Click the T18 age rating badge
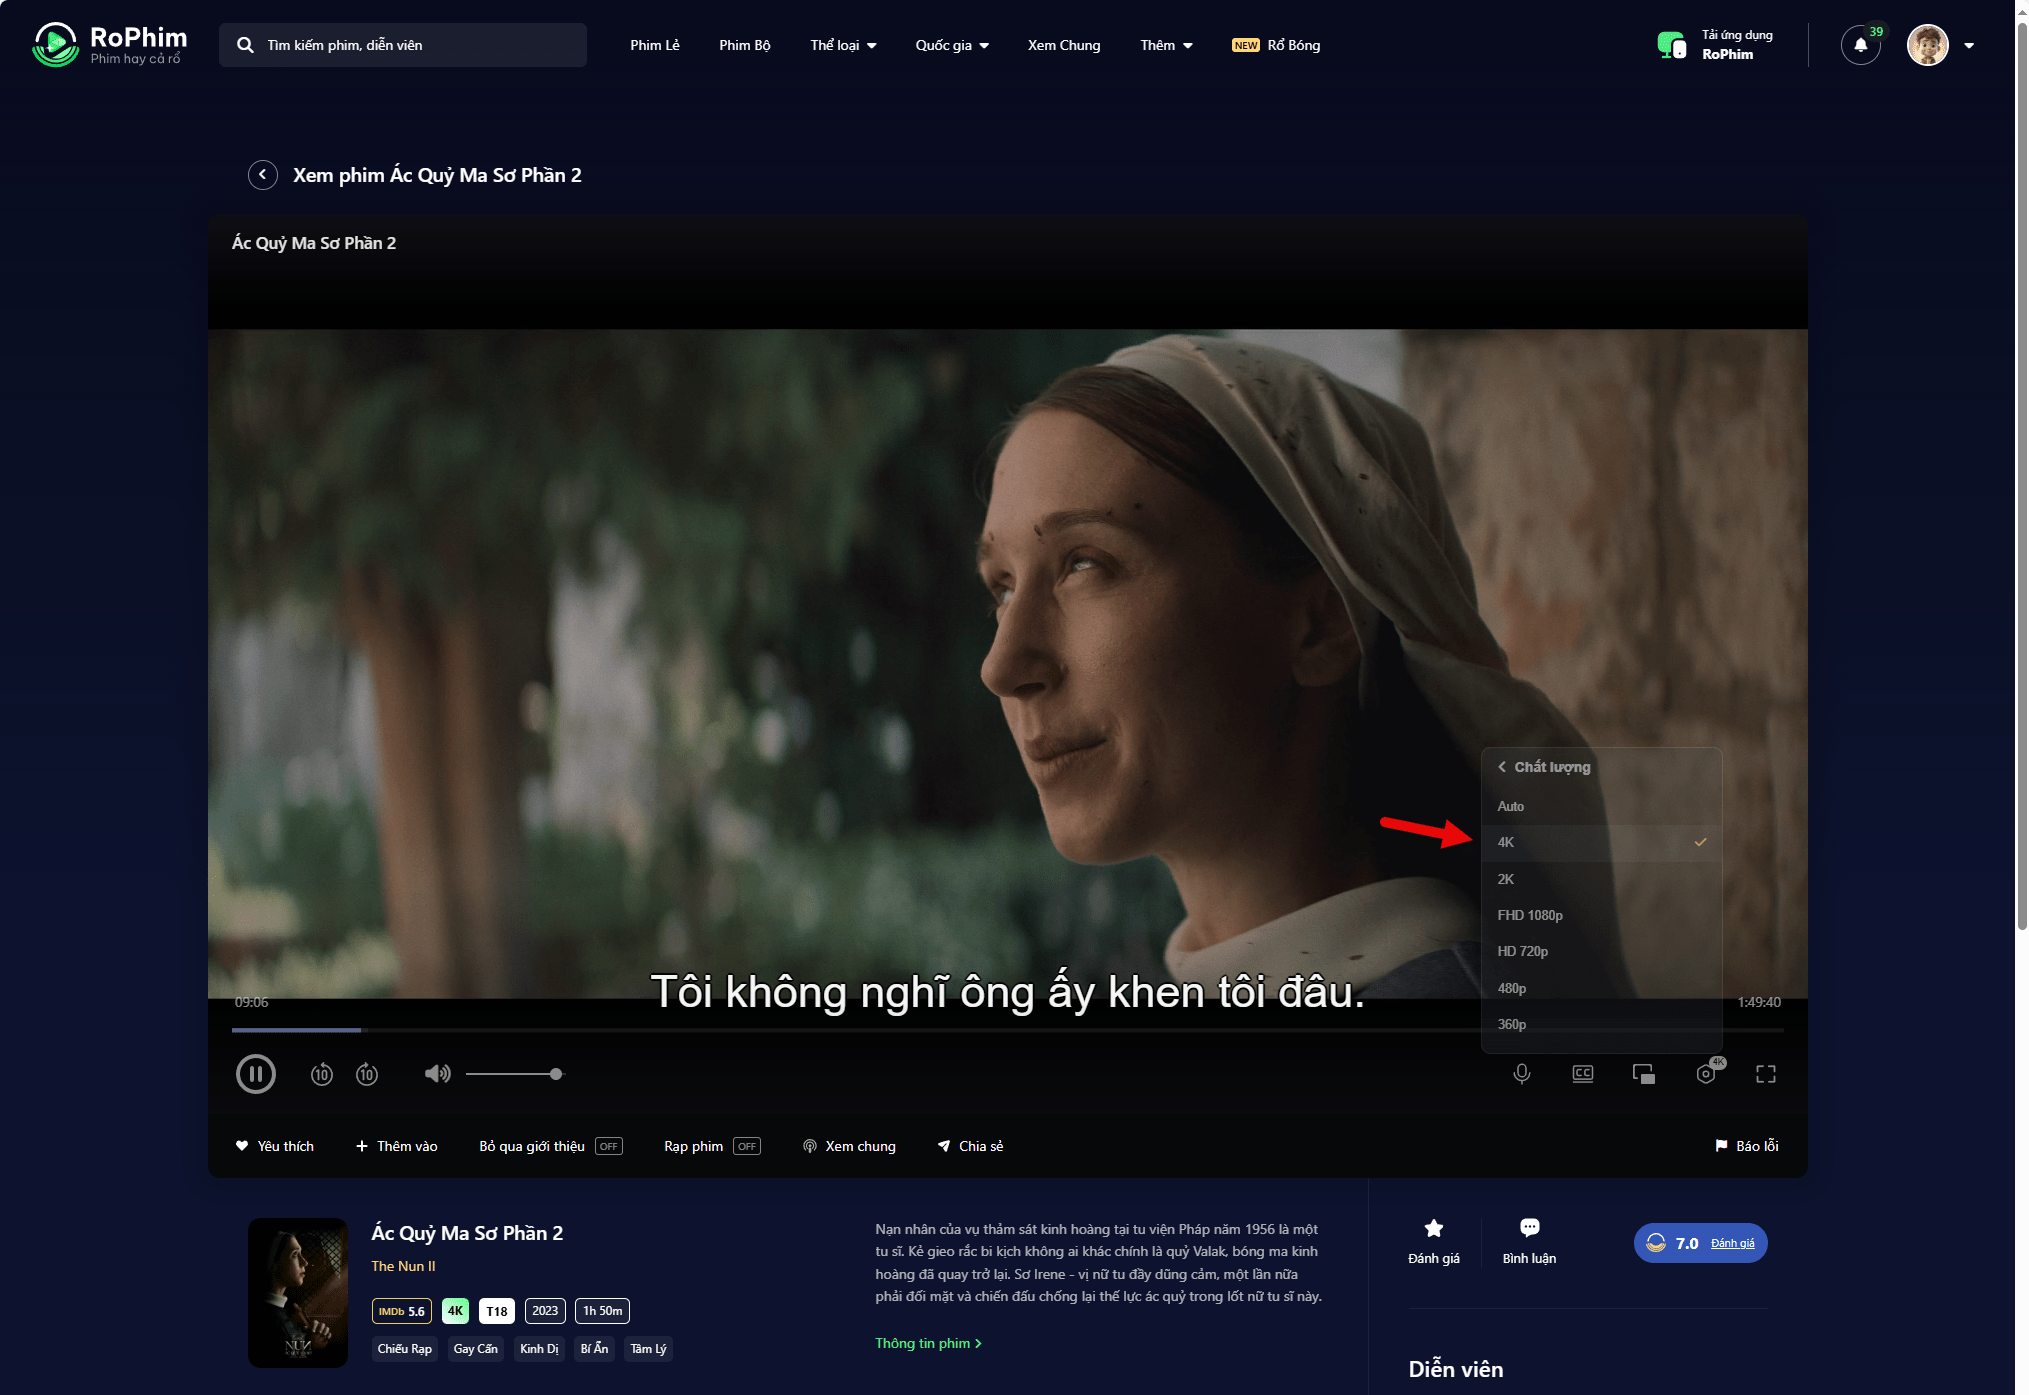The image size is (2029, 1395). 497,1311
